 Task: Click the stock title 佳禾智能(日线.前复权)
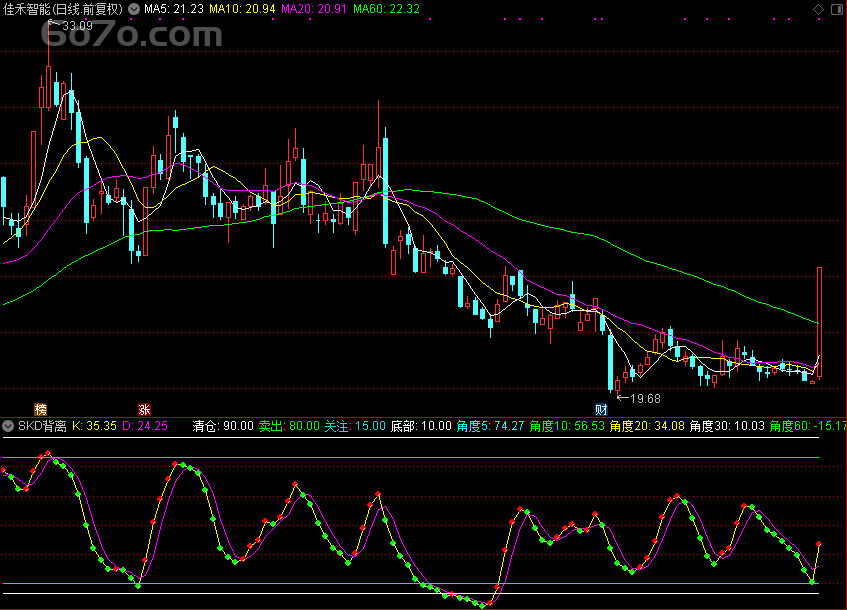(63, 9)
